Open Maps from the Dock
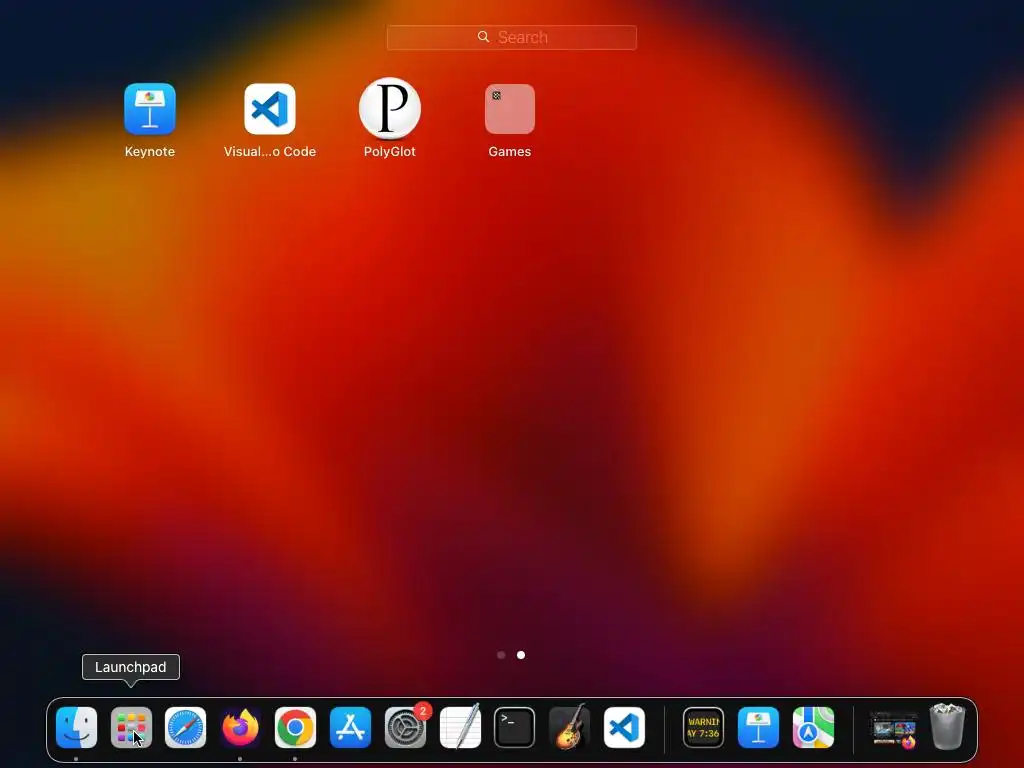The height and width of the screenshot is (768, 1024). tap(813, 727)
